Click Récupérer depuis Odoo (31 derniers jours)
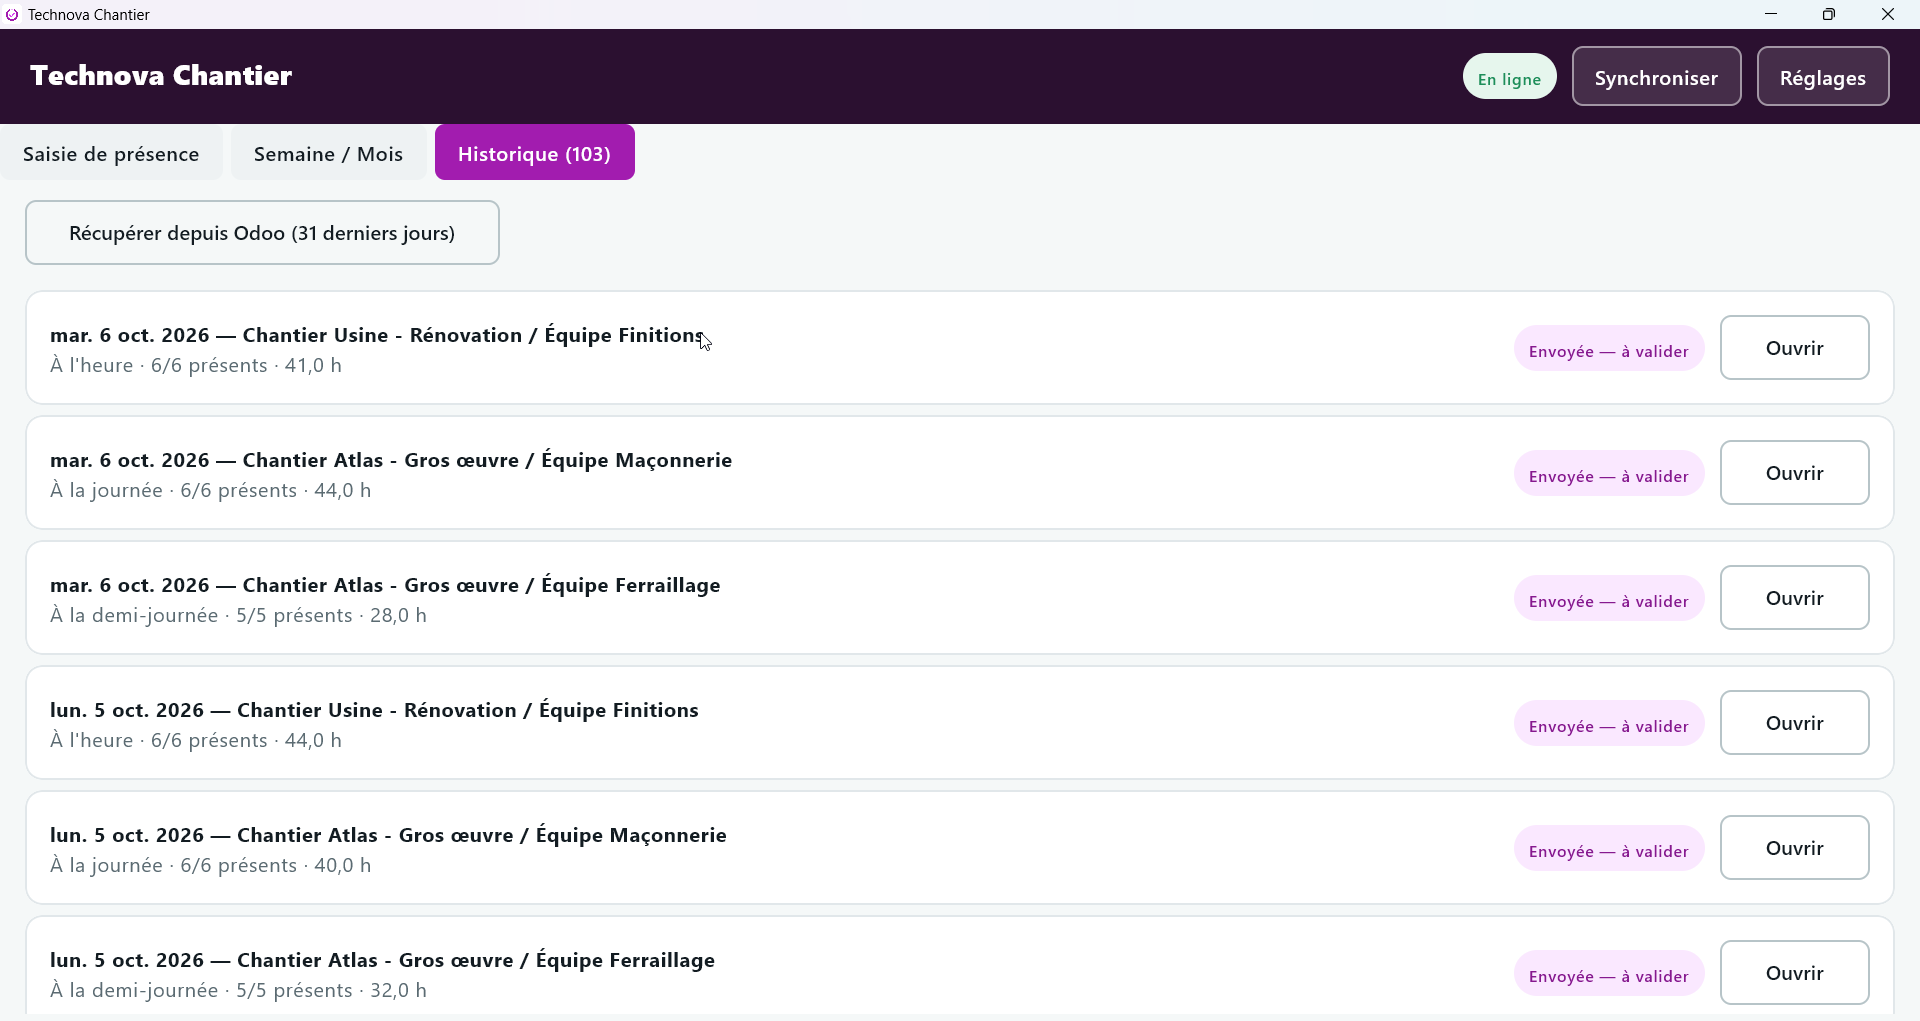Screen dimensions: 1920x1021 [262, 233]
